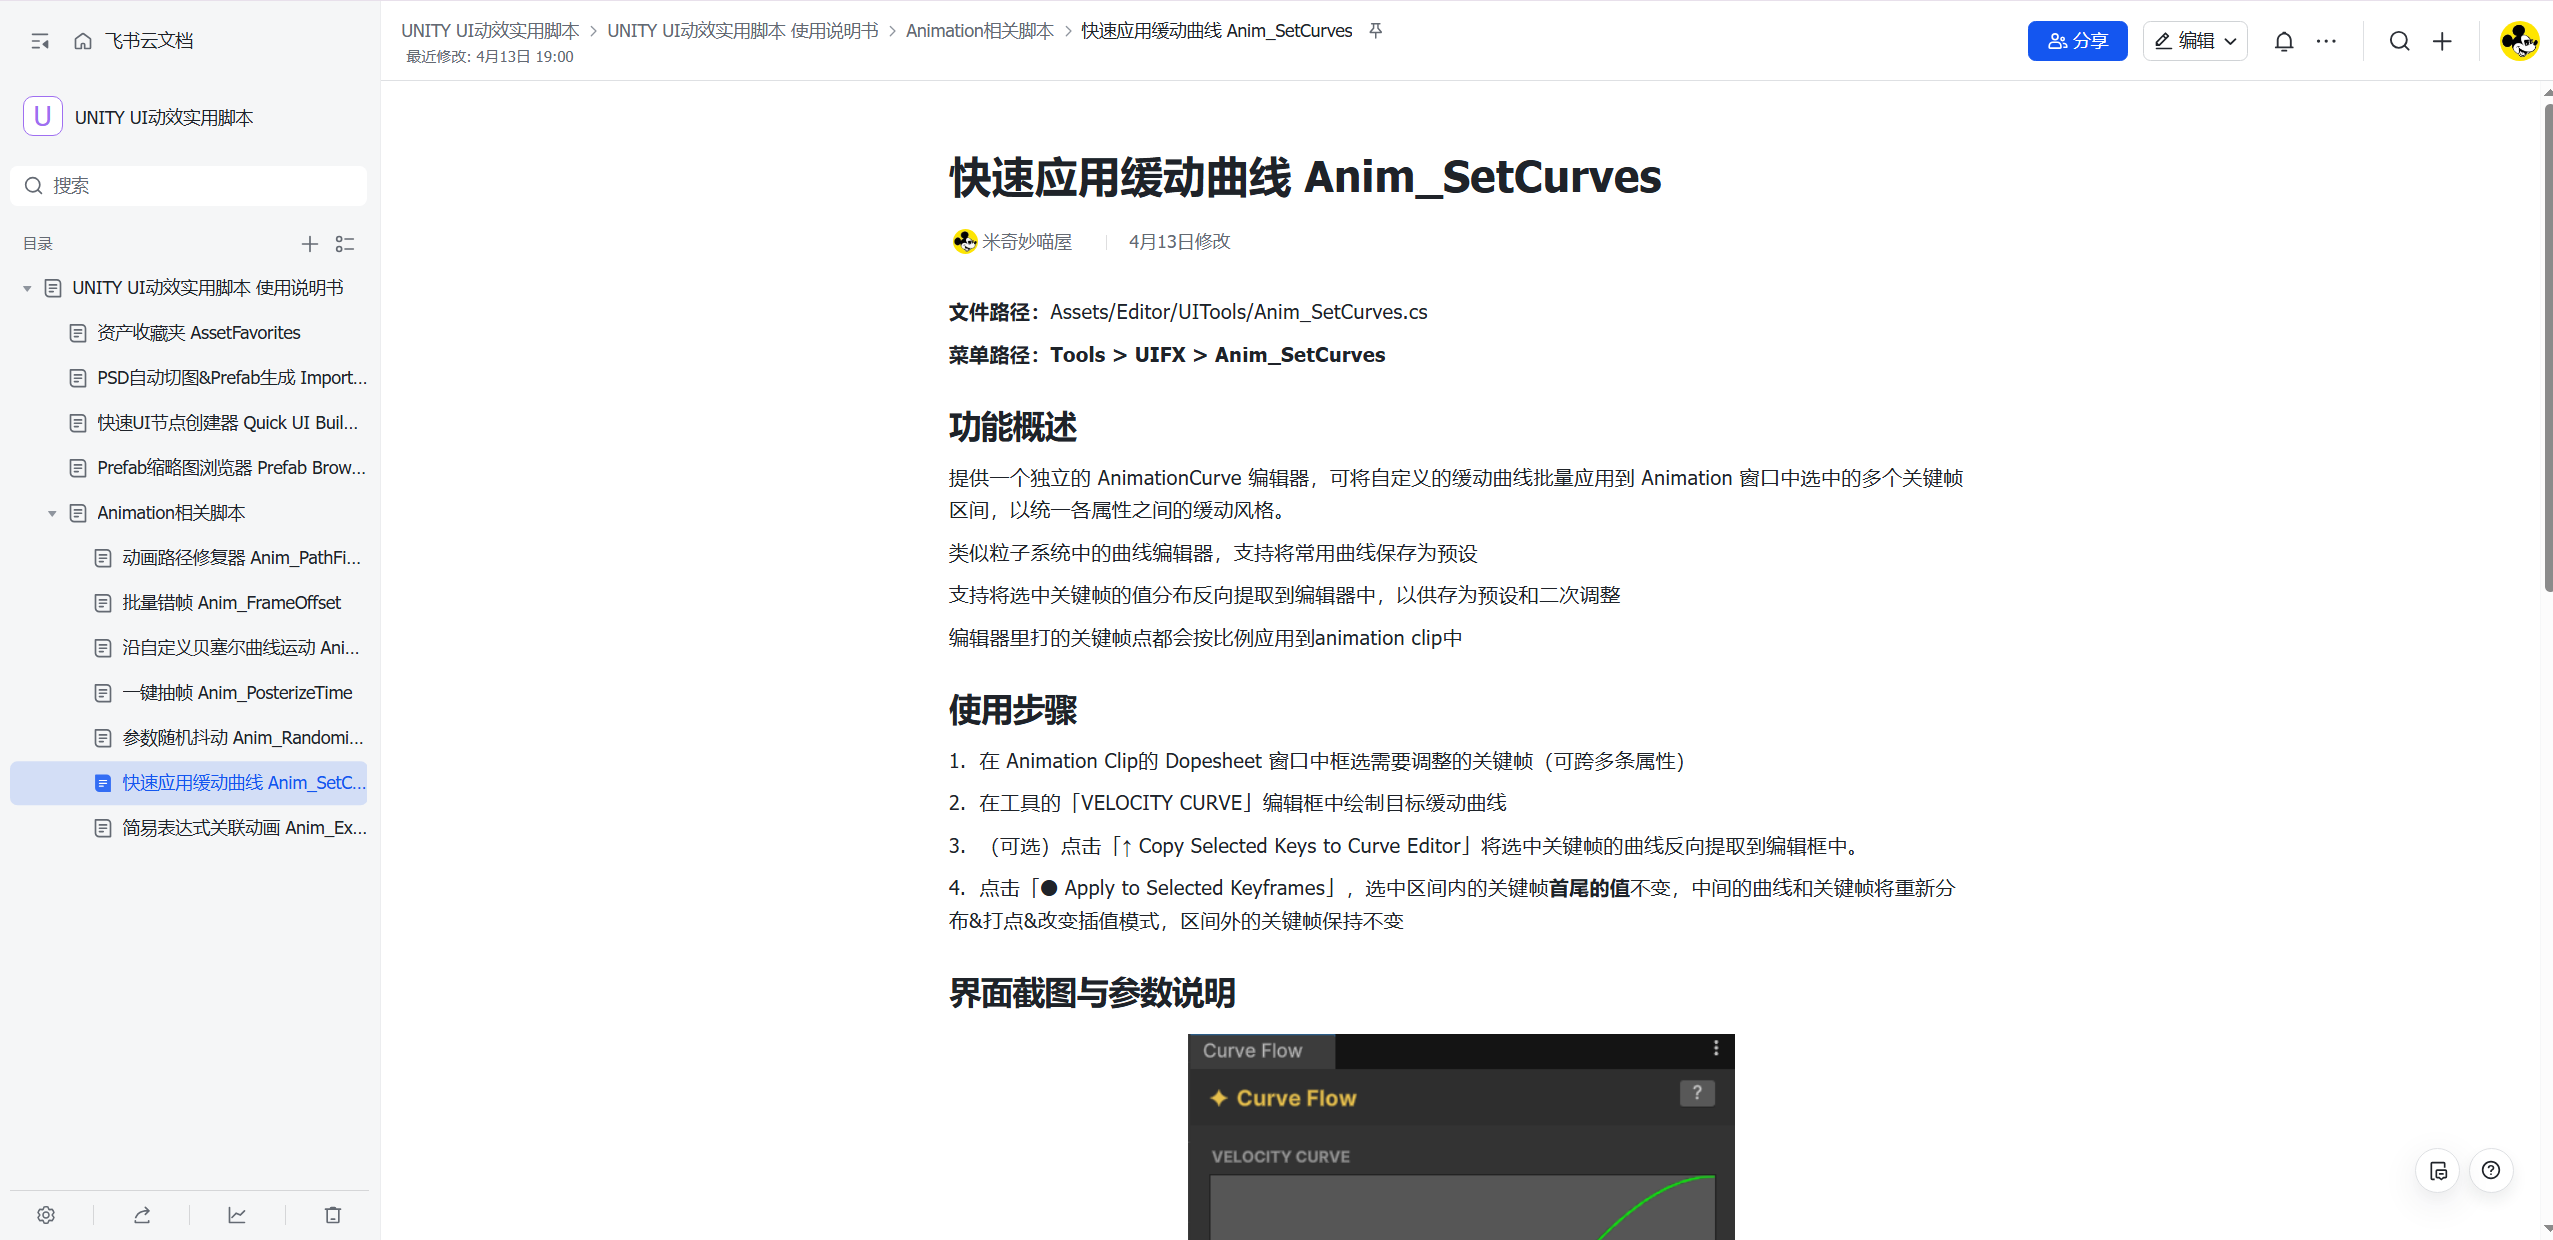Open notifications bell icon
The image size is (2553, 1240).
tap(2284, 41)
